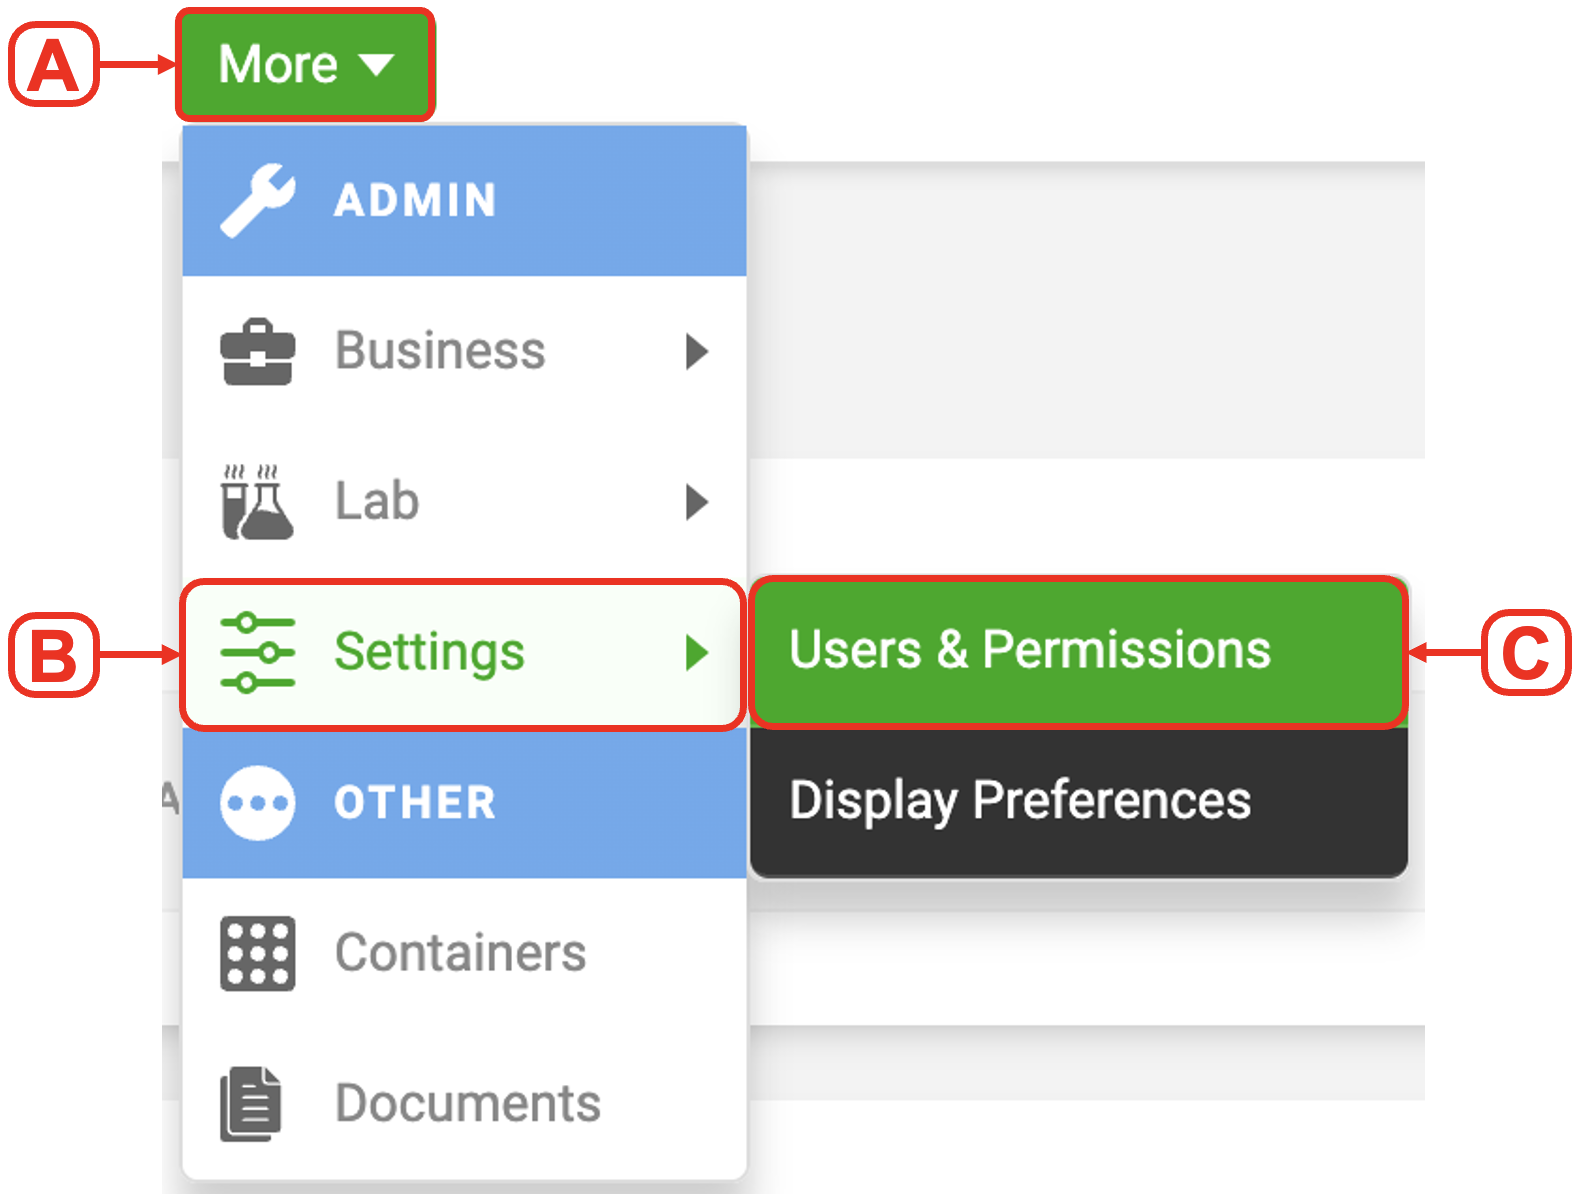Click the dropdown arrow beside More
The height and width of the screenshot is (1194, 1584).
click(376, 66)
